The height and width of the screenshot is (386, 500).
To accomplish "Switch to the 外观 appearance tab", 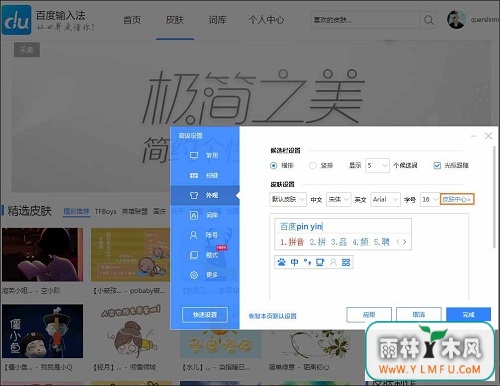I will (x=205, y=195).
